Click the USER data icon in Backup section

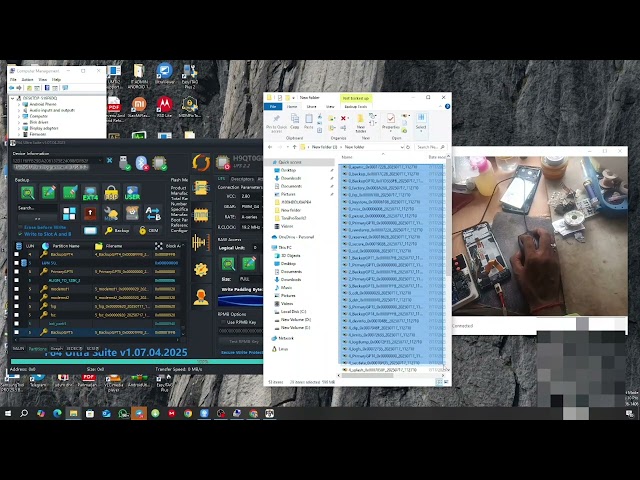132,193
